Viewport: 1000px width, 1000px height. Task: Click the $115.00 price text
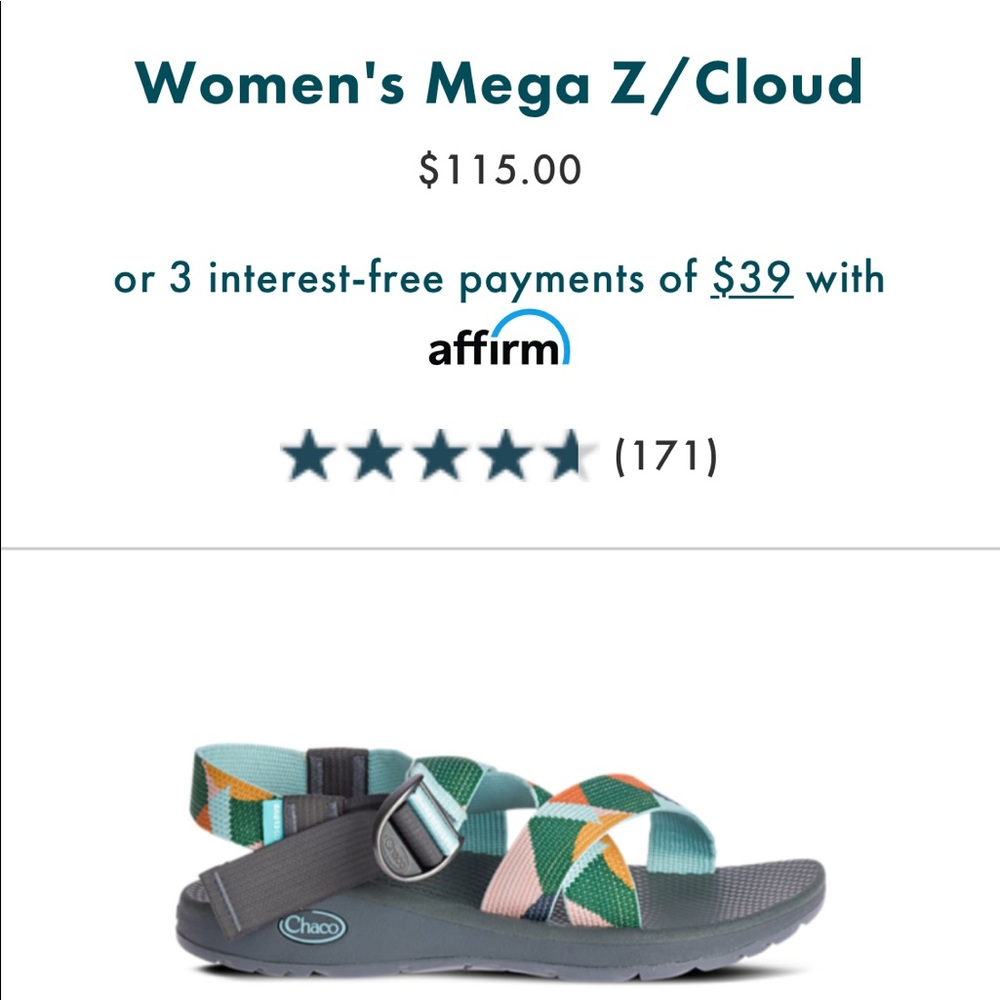[x=500, y=168]
